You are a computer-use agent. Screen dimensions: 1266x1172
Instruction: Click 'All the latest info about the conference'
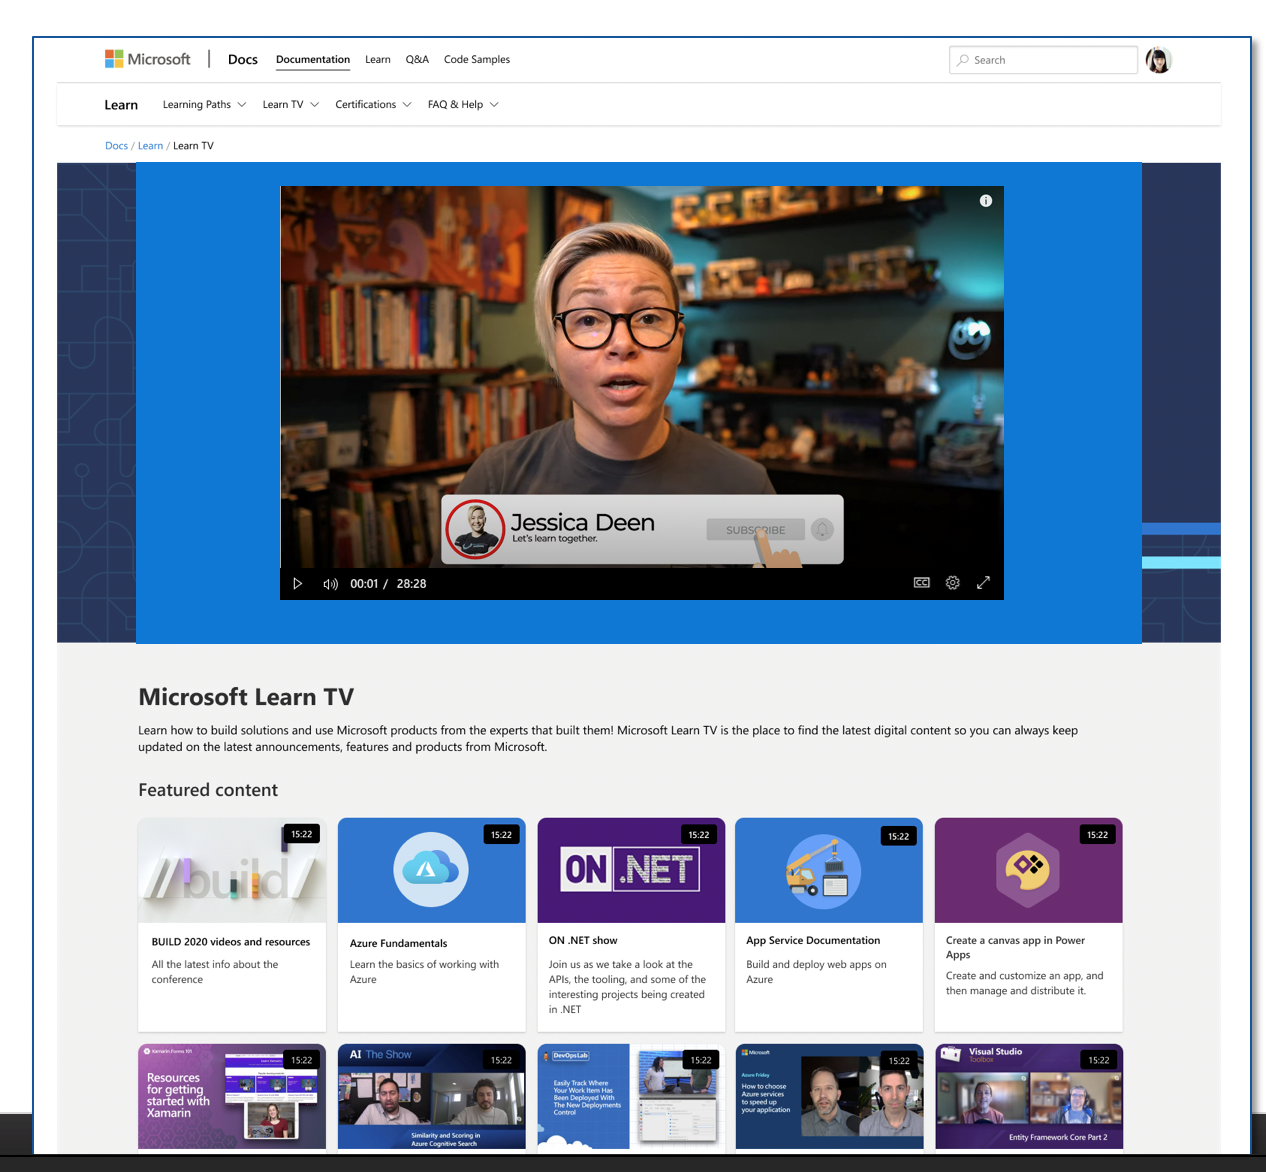[215, 972]
